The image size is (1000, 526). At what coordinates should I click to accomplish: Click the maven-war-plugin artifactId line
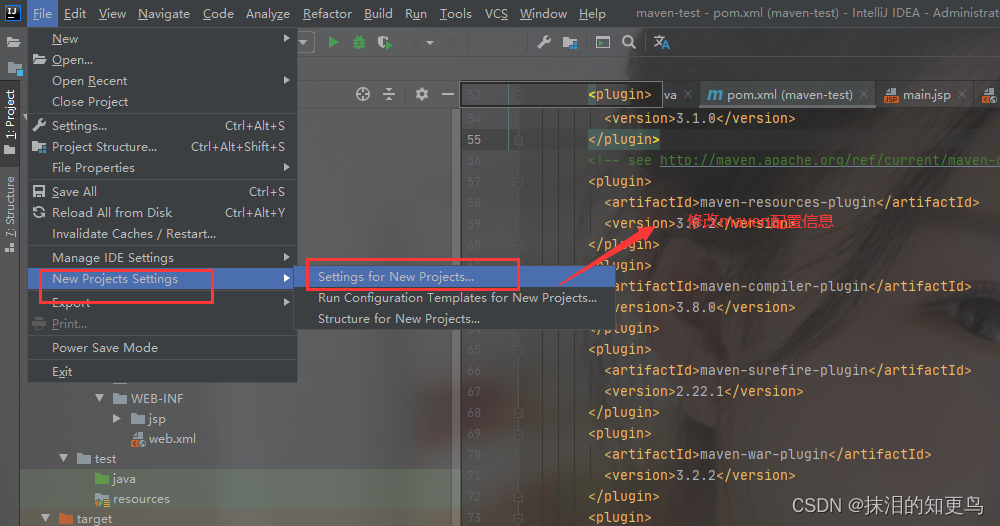[767, 455]
